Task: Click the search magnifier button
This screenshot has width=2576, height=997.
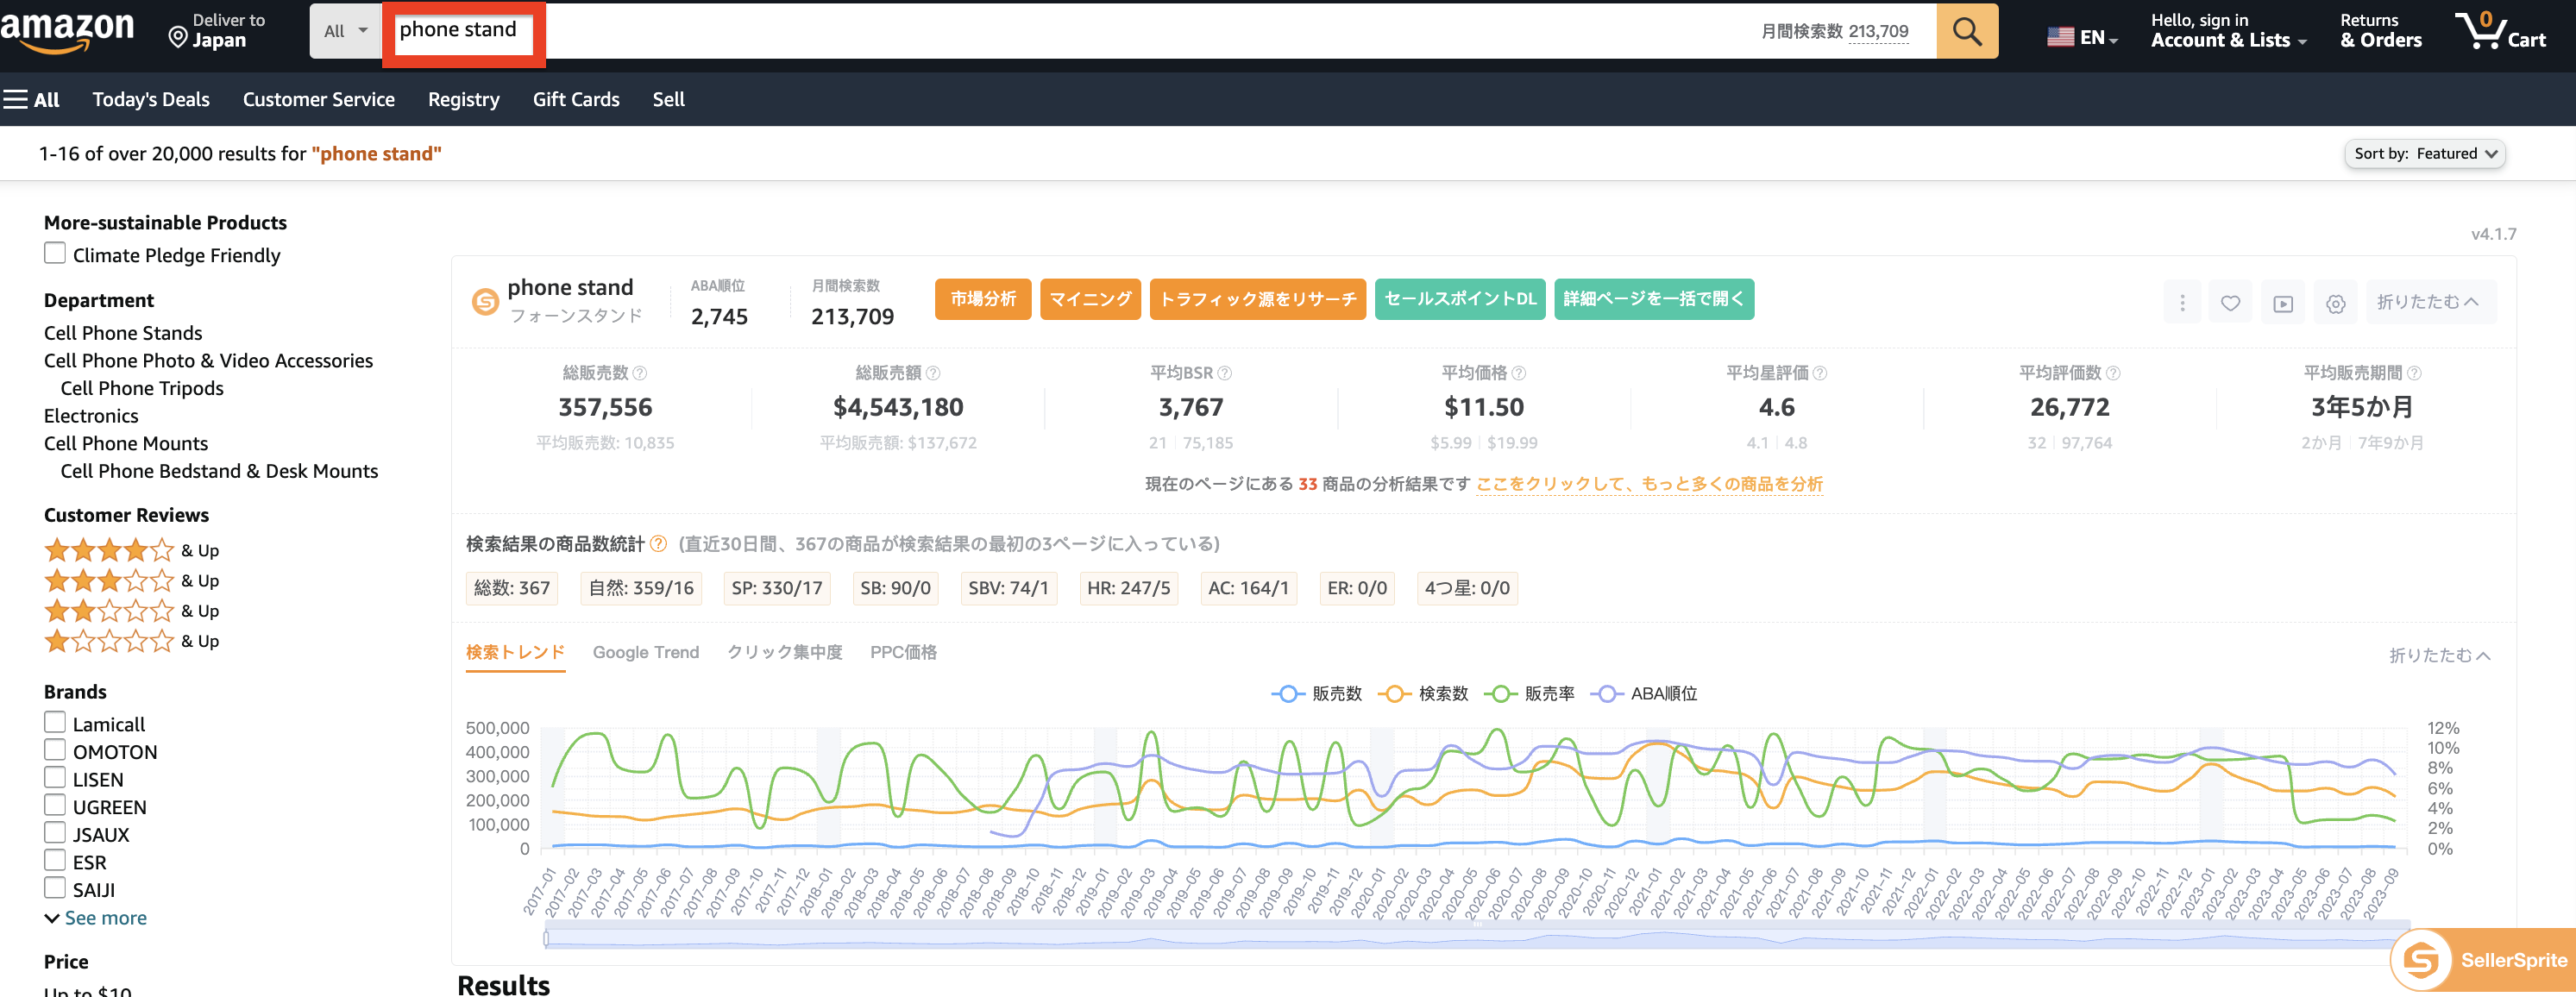Action: tap(1966, 31)
